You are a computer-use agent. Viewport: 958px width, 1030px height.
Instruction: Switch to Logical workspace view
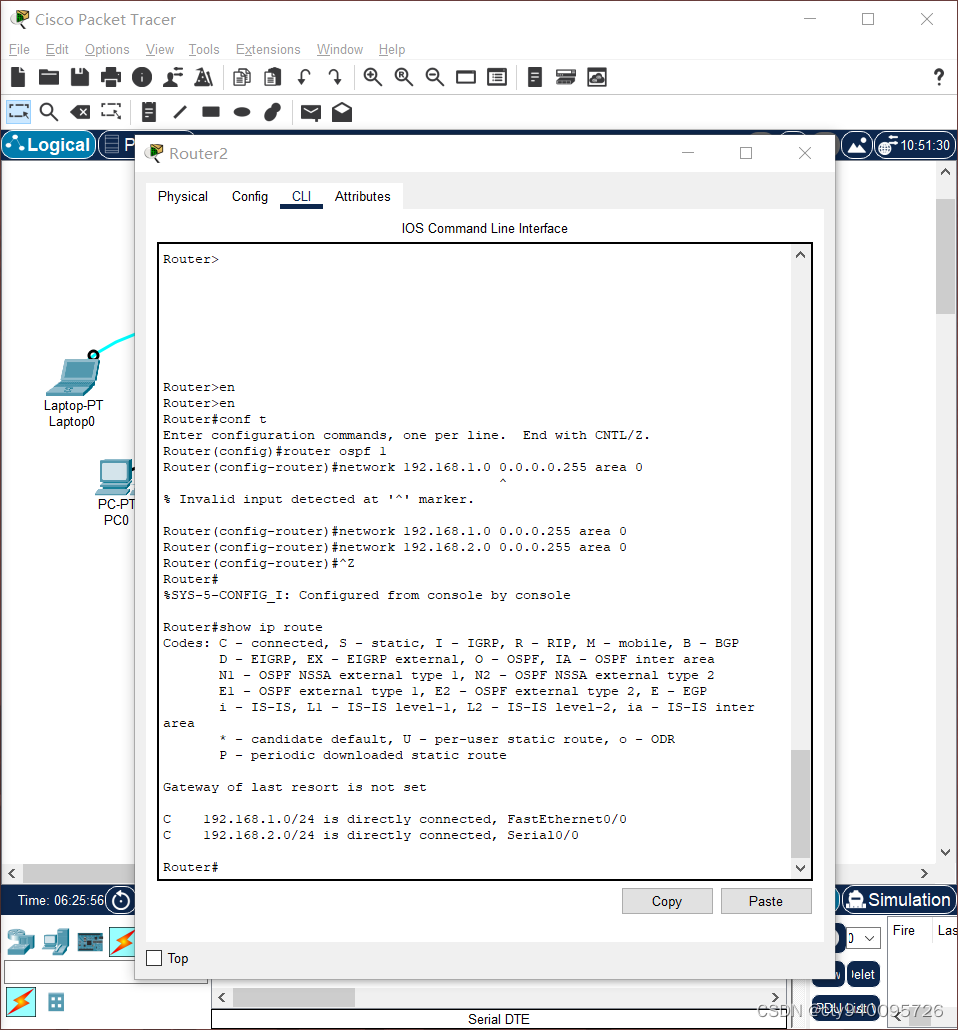click(x=49, y=145)
